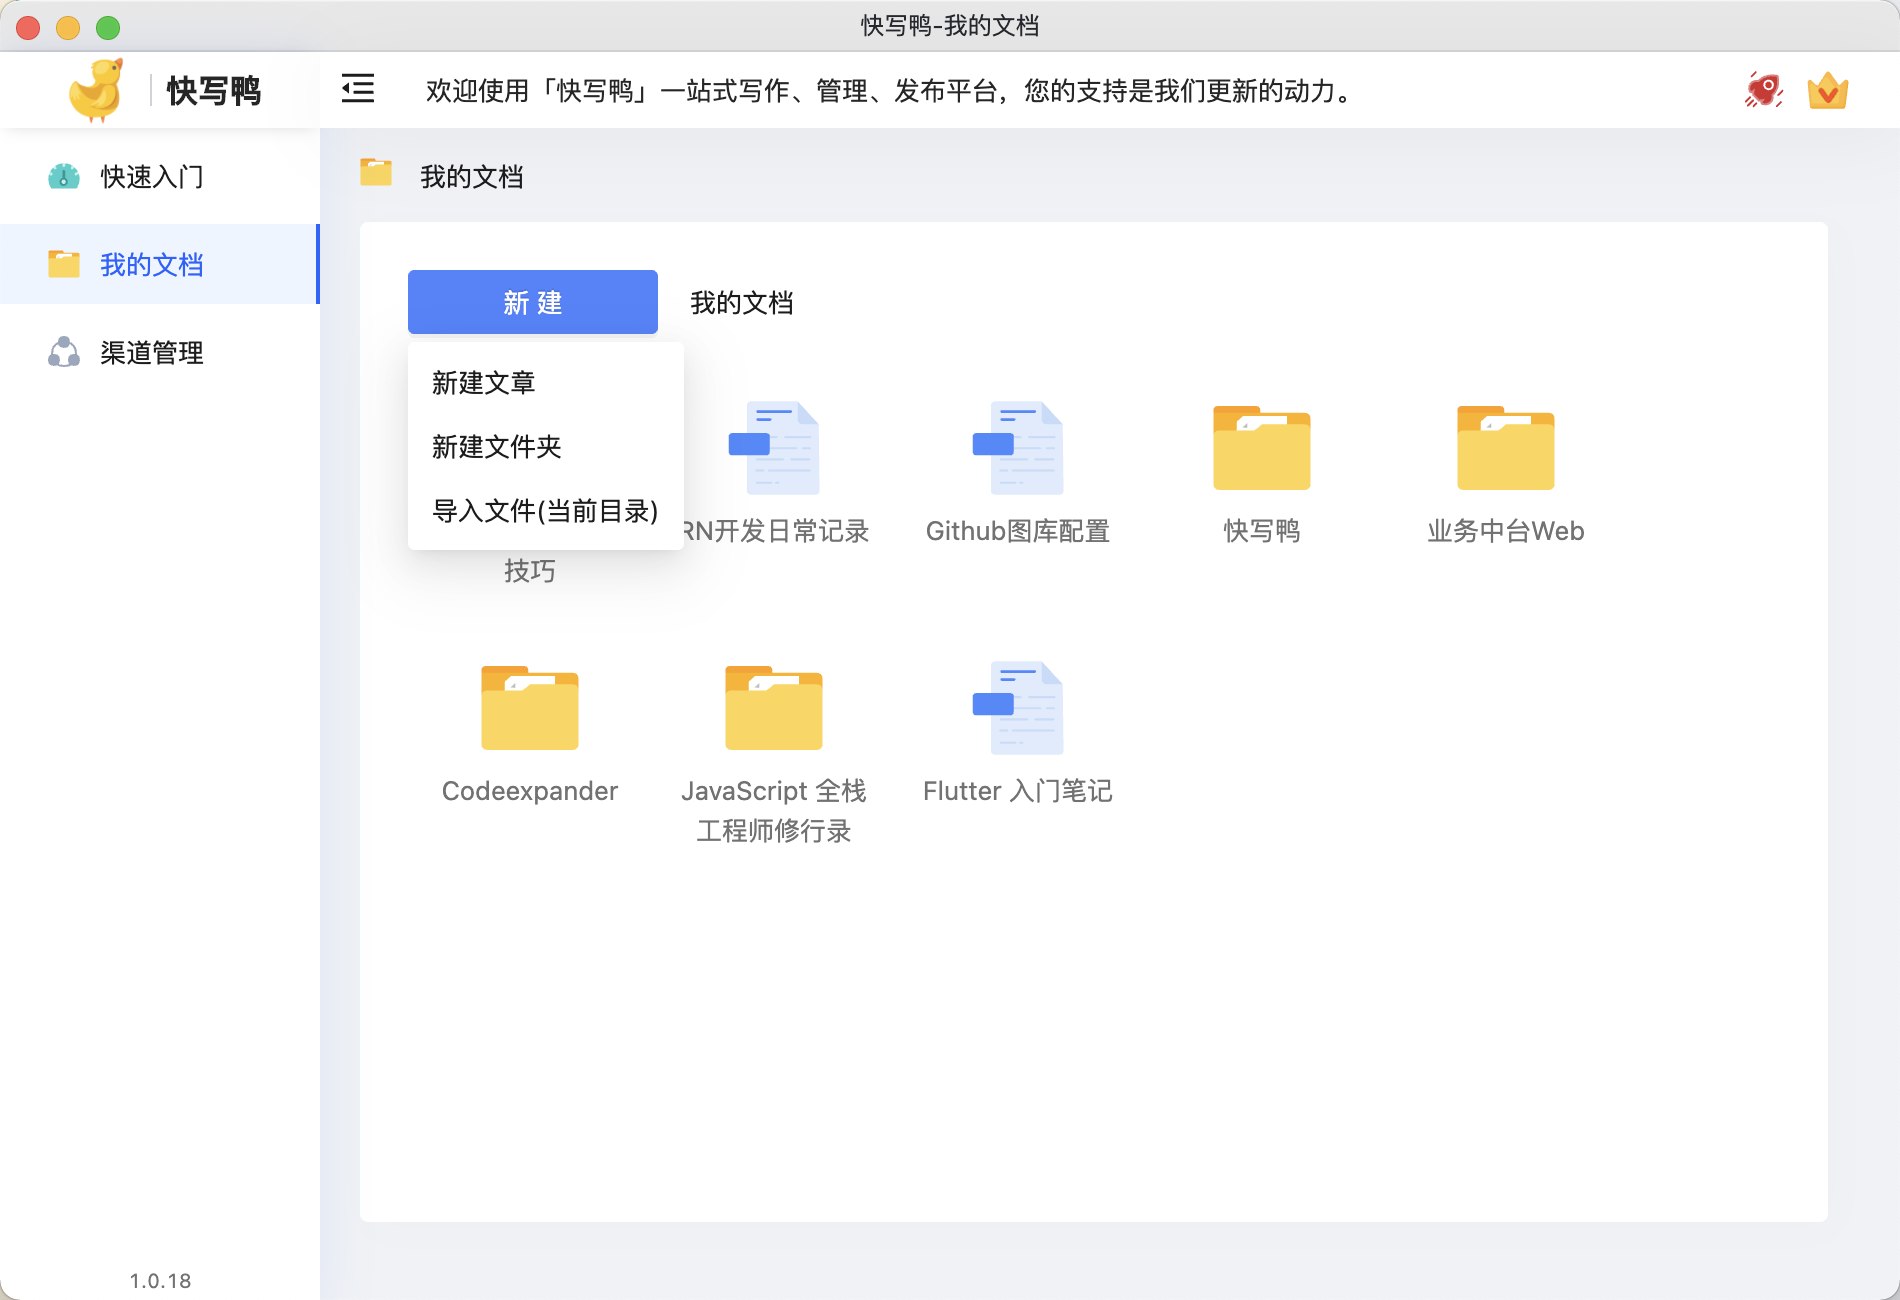The image size is (1900, 1300).
Task: Open the RN开发日常记录 document
Action: pyautogui.click(x=777, y=447)
